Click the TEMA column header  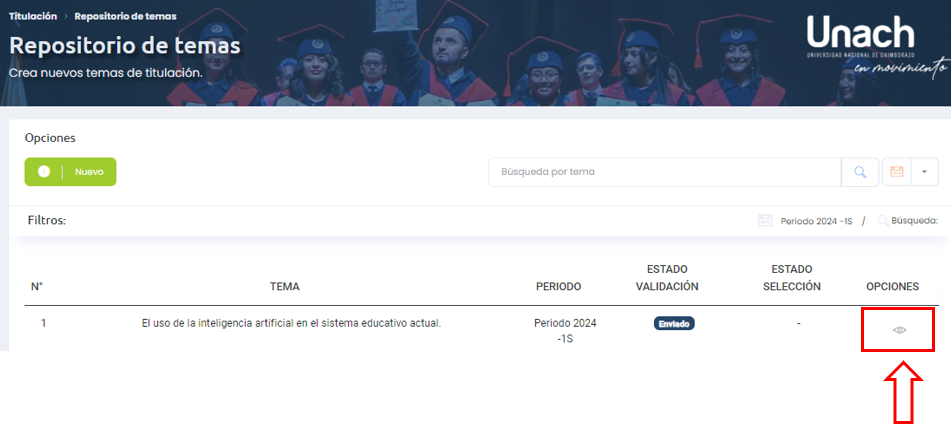tap(285, 287)
